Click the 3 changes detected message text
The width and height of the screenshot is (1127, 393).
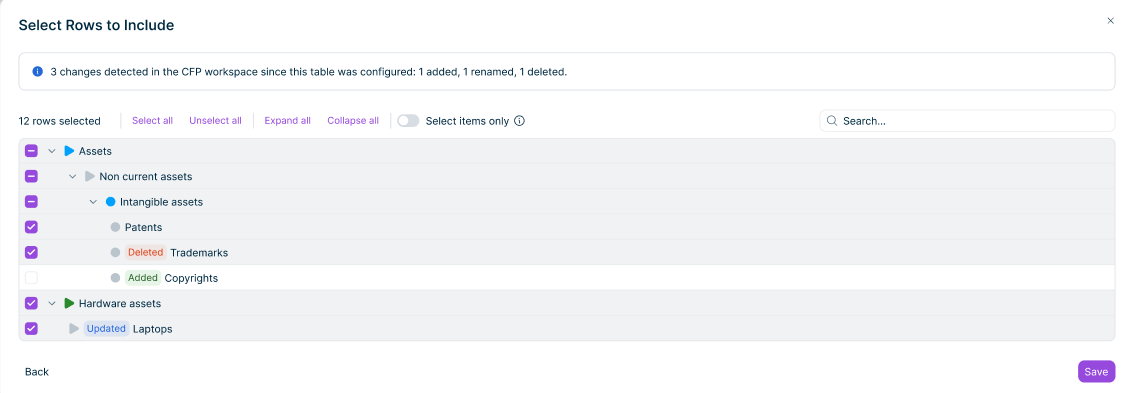pos(309,72)
